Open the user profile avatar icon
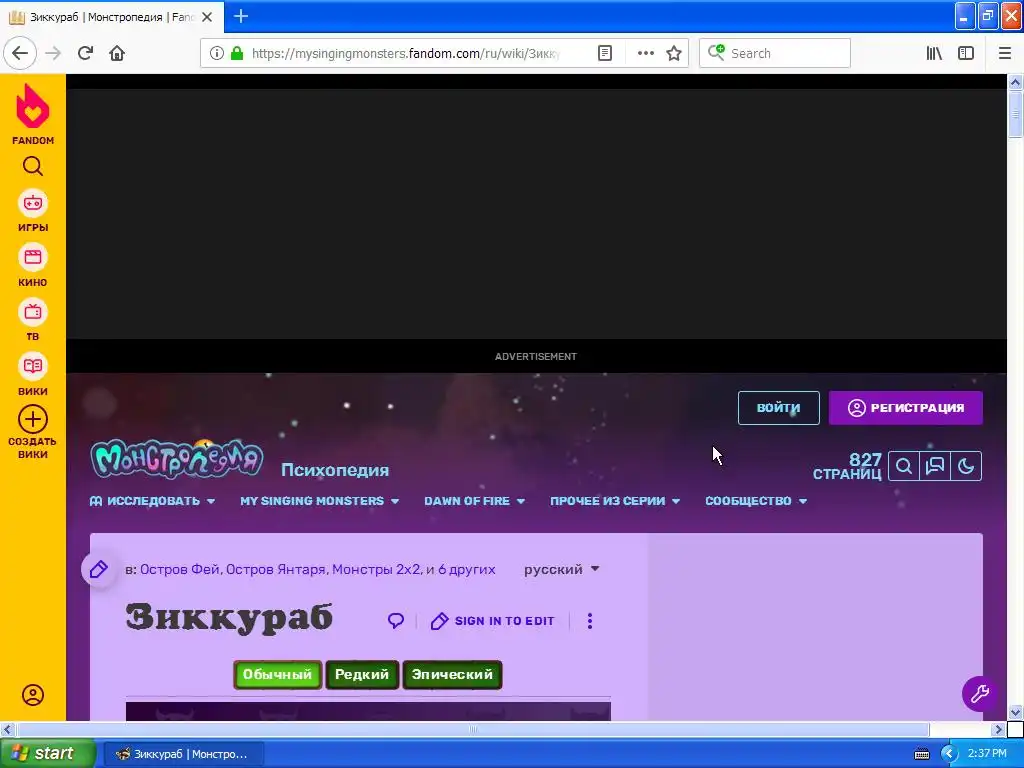 (33, 695)
